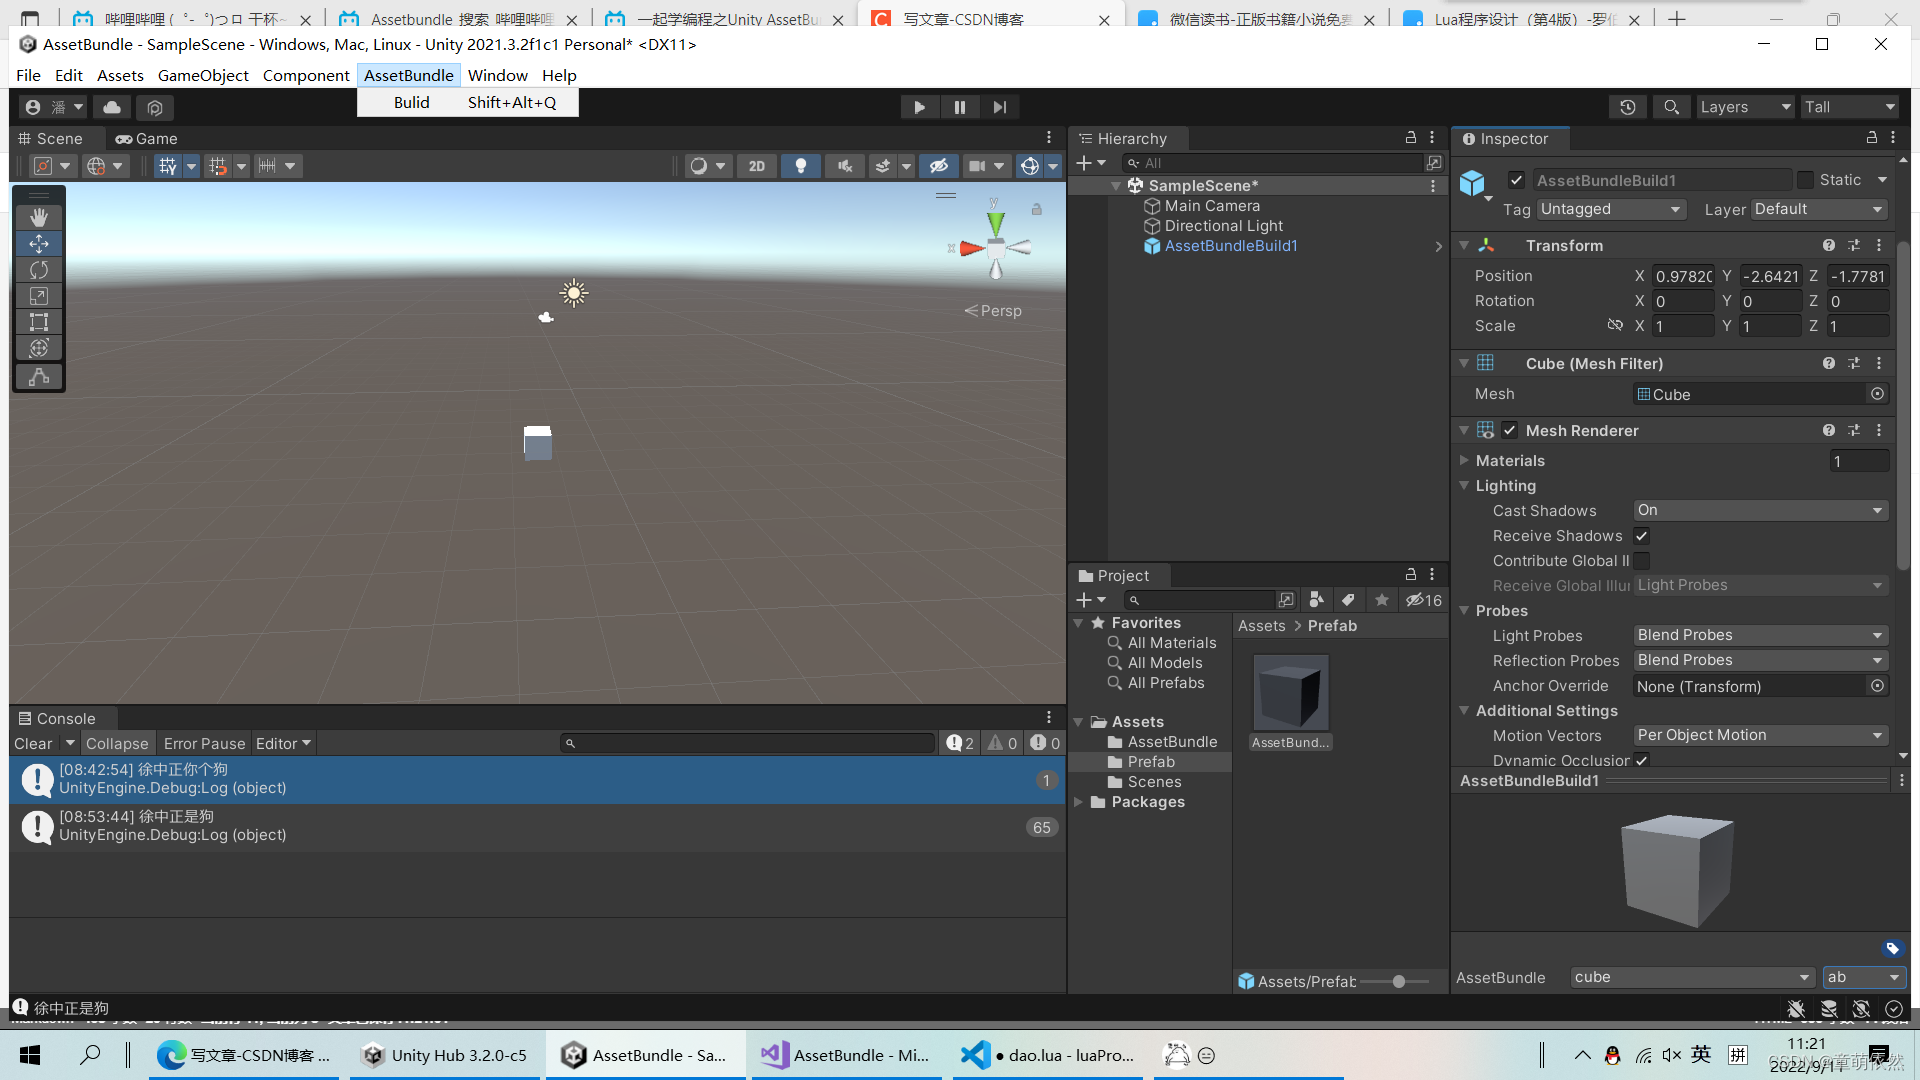Toggle Cast Shadows On setting
The height and width of the screenshot is (1080, 1920).
(1758, 509)
